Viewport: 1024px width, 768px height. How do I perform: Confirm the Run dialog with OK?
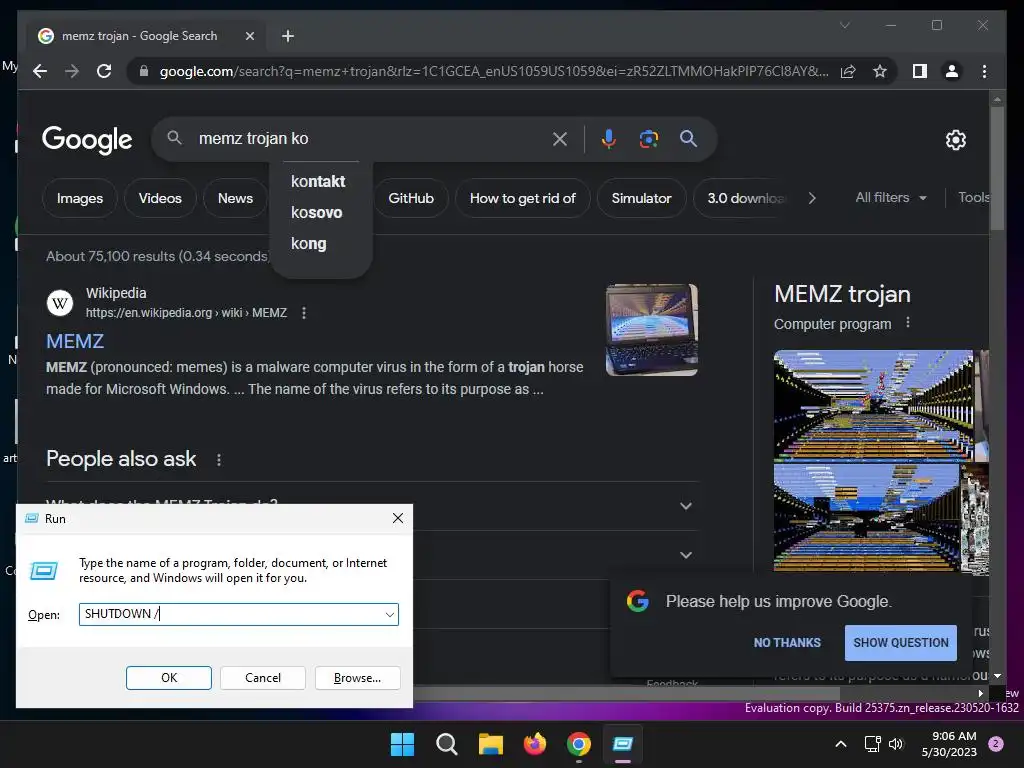tap(168, 678)
